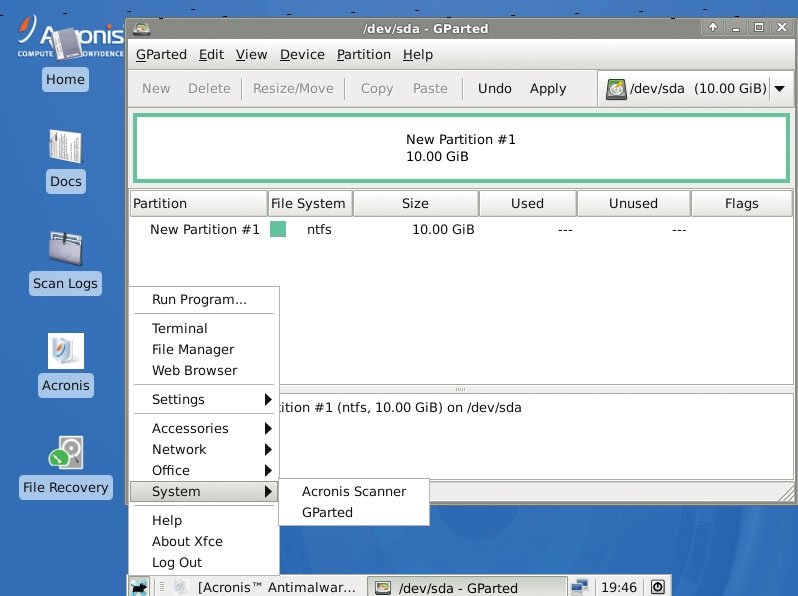Click the Apply toolbar button
This screenshot has height=596, width=798.
pos(548,89)
